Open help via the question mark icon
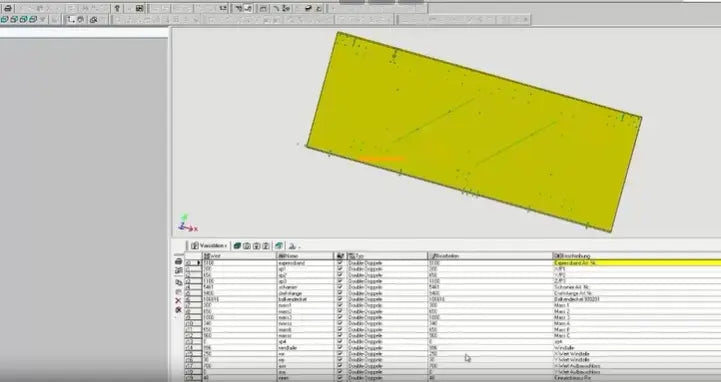721x382 pixels. click(117, 8)
